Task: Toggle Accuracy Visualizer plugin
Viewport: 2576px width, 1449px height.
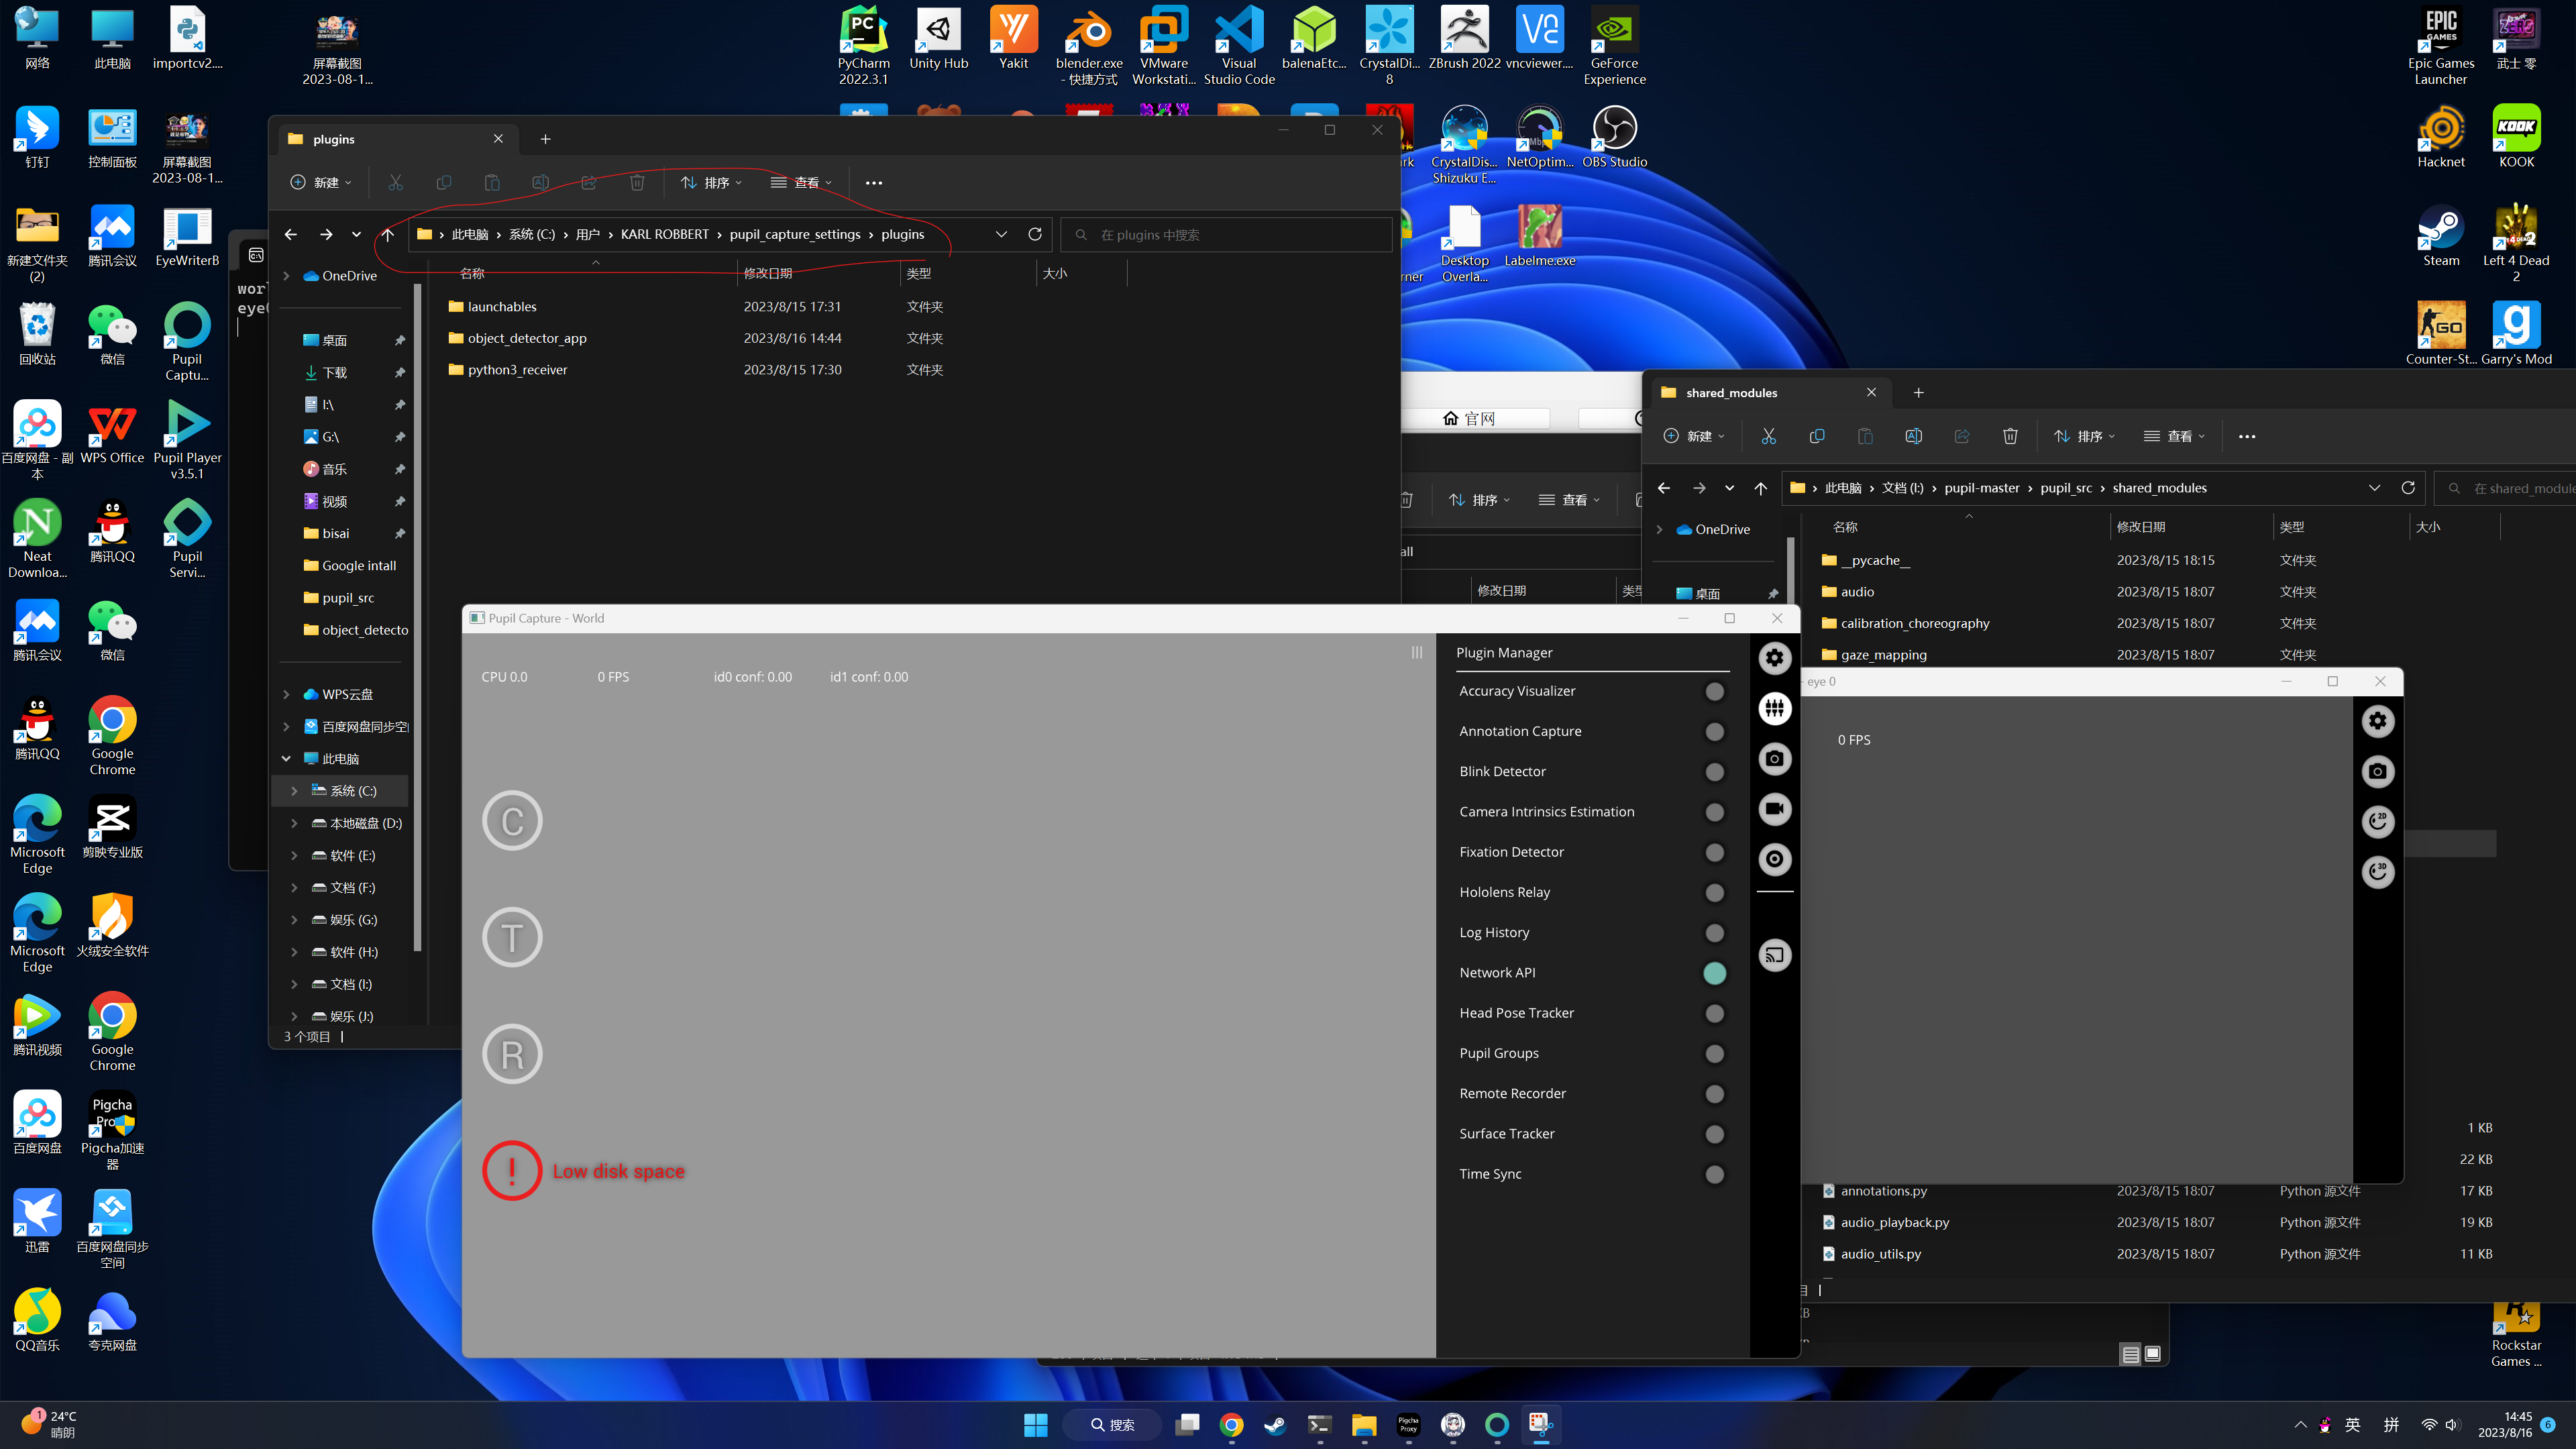Action: [x=1714, y=692]
